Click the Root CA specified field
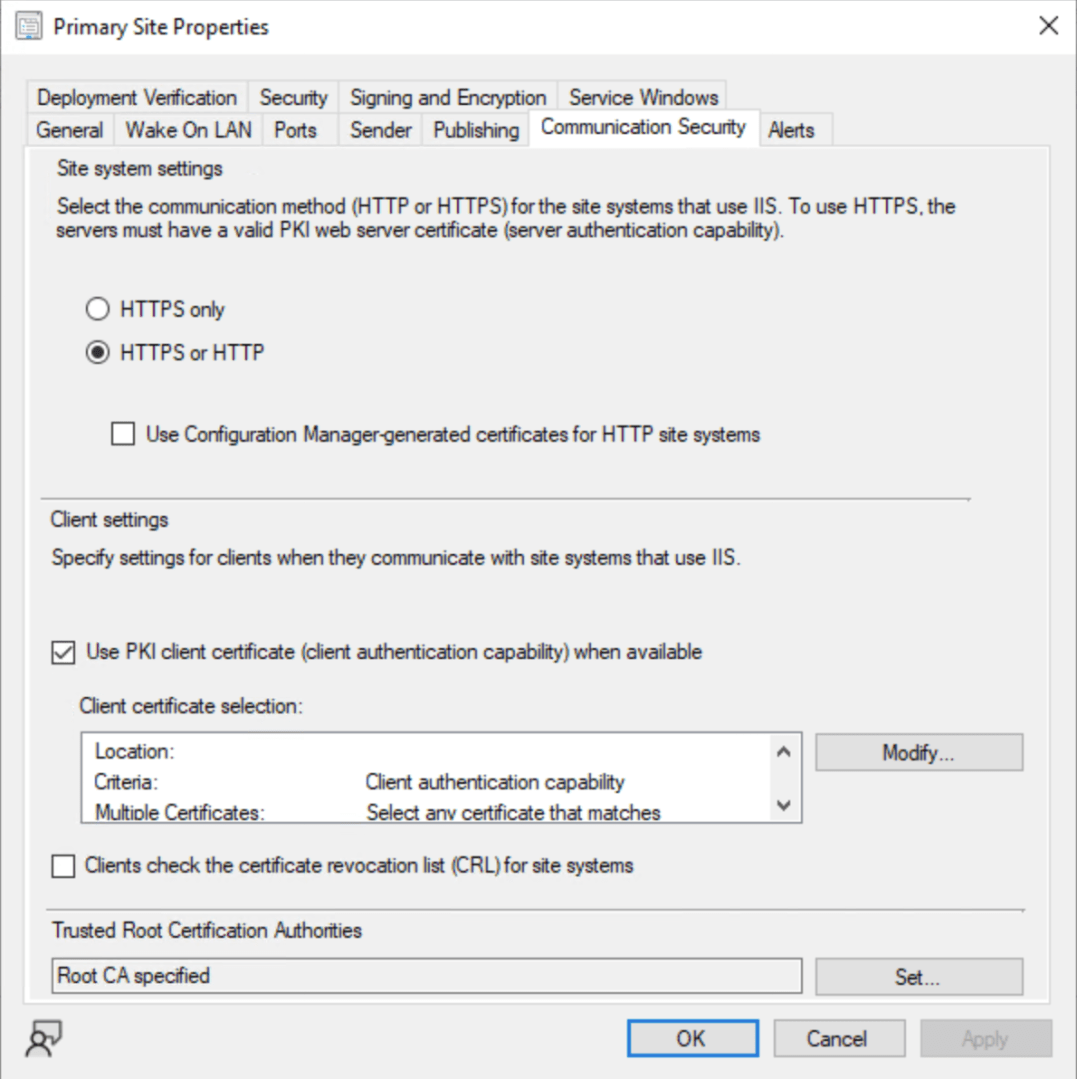1077x1079 pixels. click(426, 976)
